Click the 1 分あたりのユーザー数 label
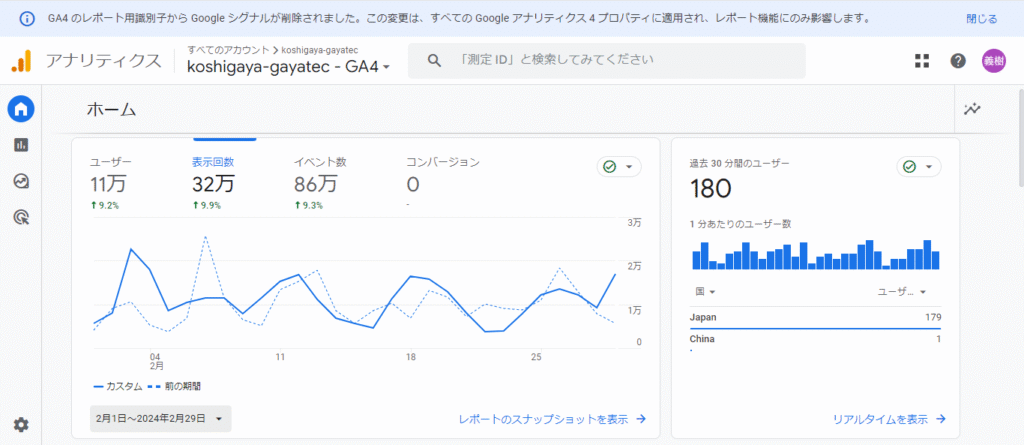The image size is (1024, 445). click(x=741, y=223)
